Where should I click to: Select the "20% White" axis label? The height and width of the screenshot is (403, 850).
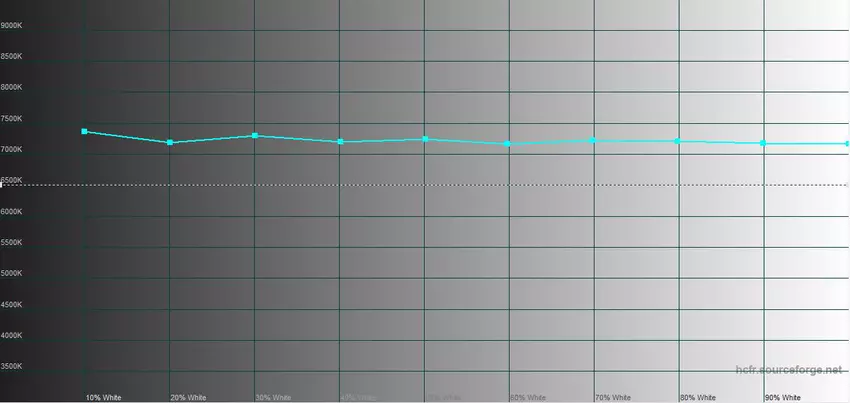188,397
